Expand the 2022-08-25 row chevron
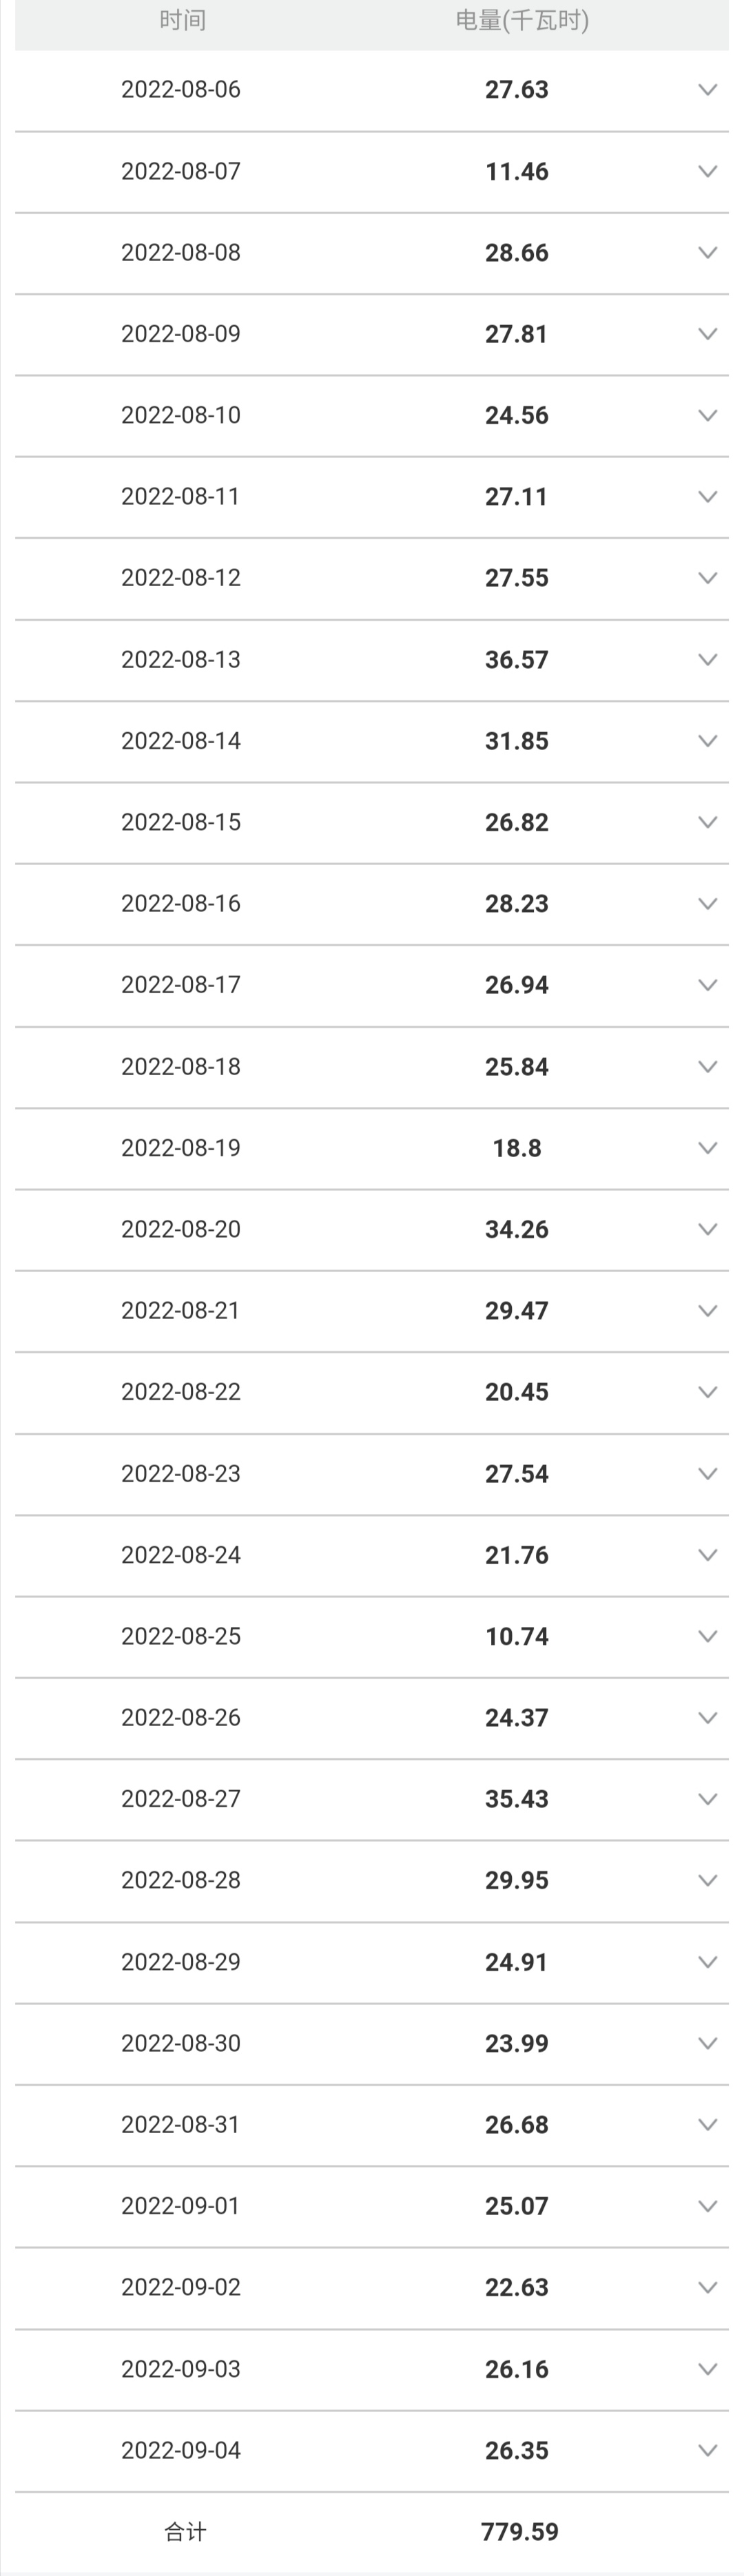 point(707,1636)
